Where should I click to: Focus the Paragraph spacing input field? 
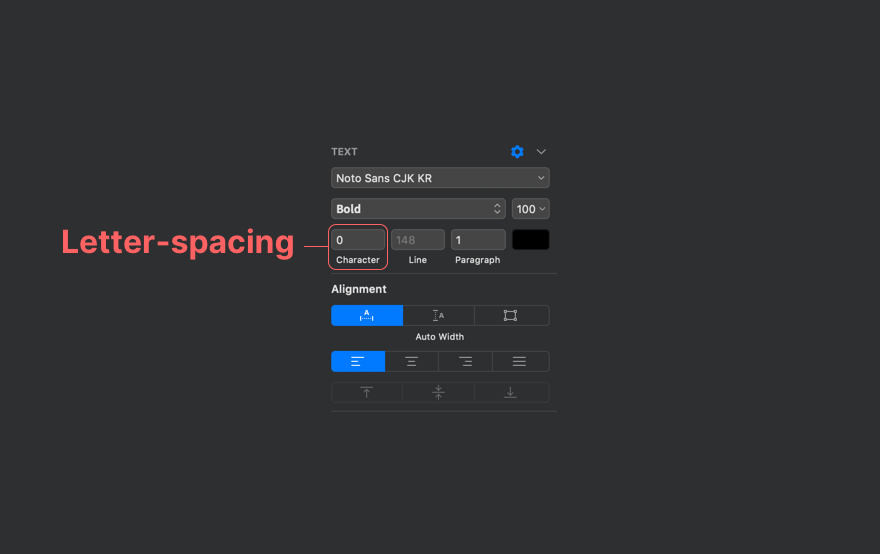(x=477, y=240)
